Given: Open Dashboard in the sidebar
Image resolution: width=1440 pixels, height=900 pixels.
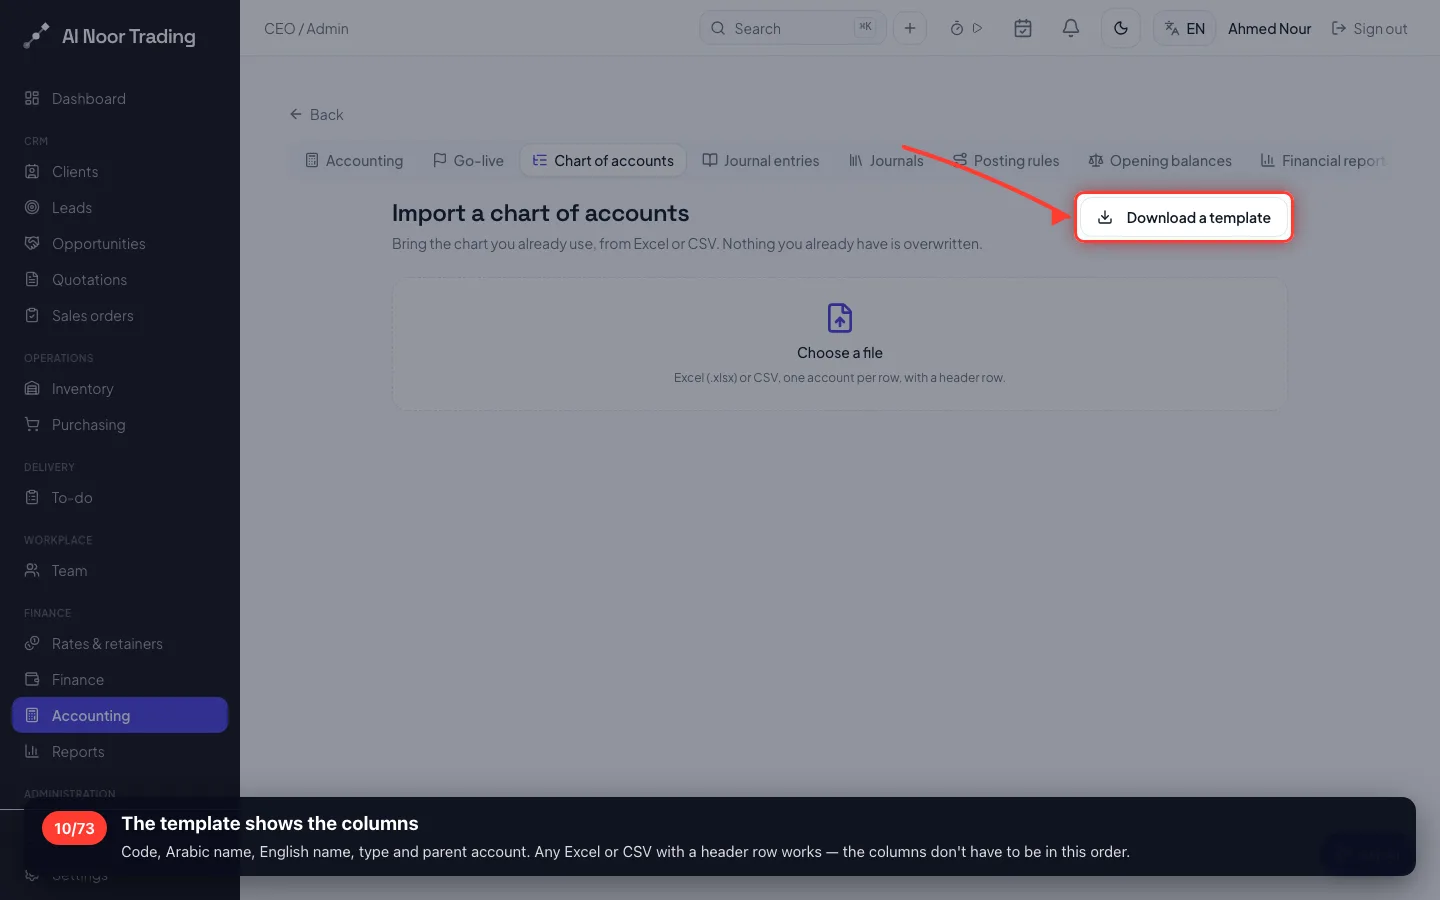Looking at the screenshot, I should pos(120,98).
